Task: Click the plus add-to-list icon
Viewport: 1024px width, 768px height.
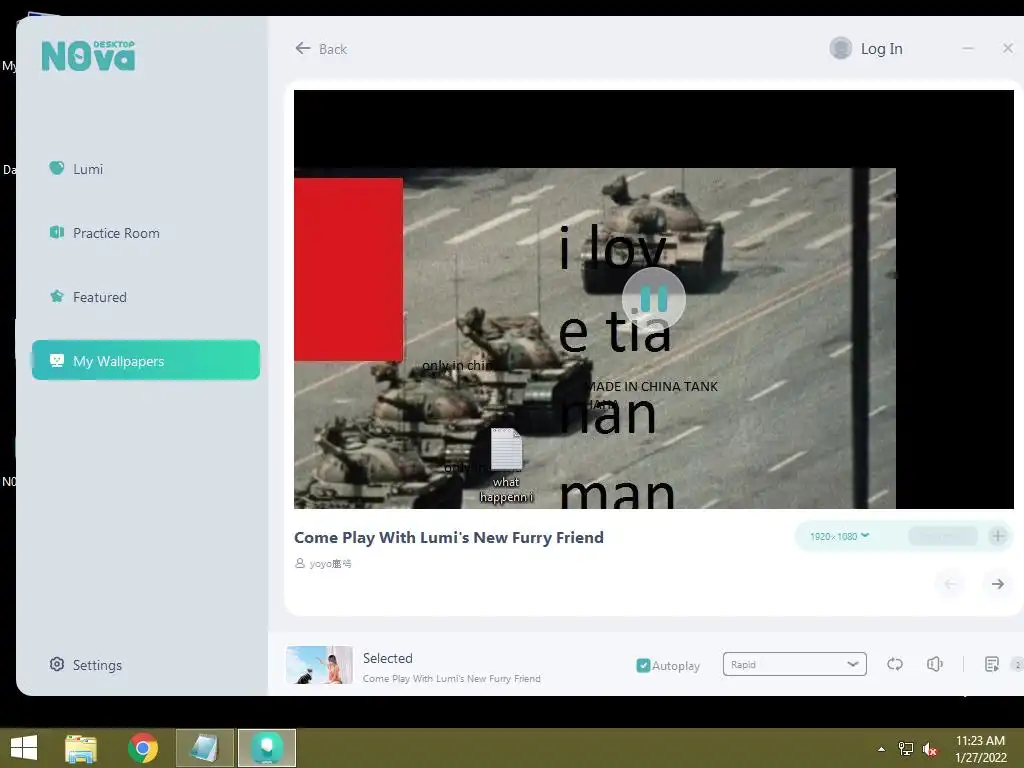Action: click(997, 536)
